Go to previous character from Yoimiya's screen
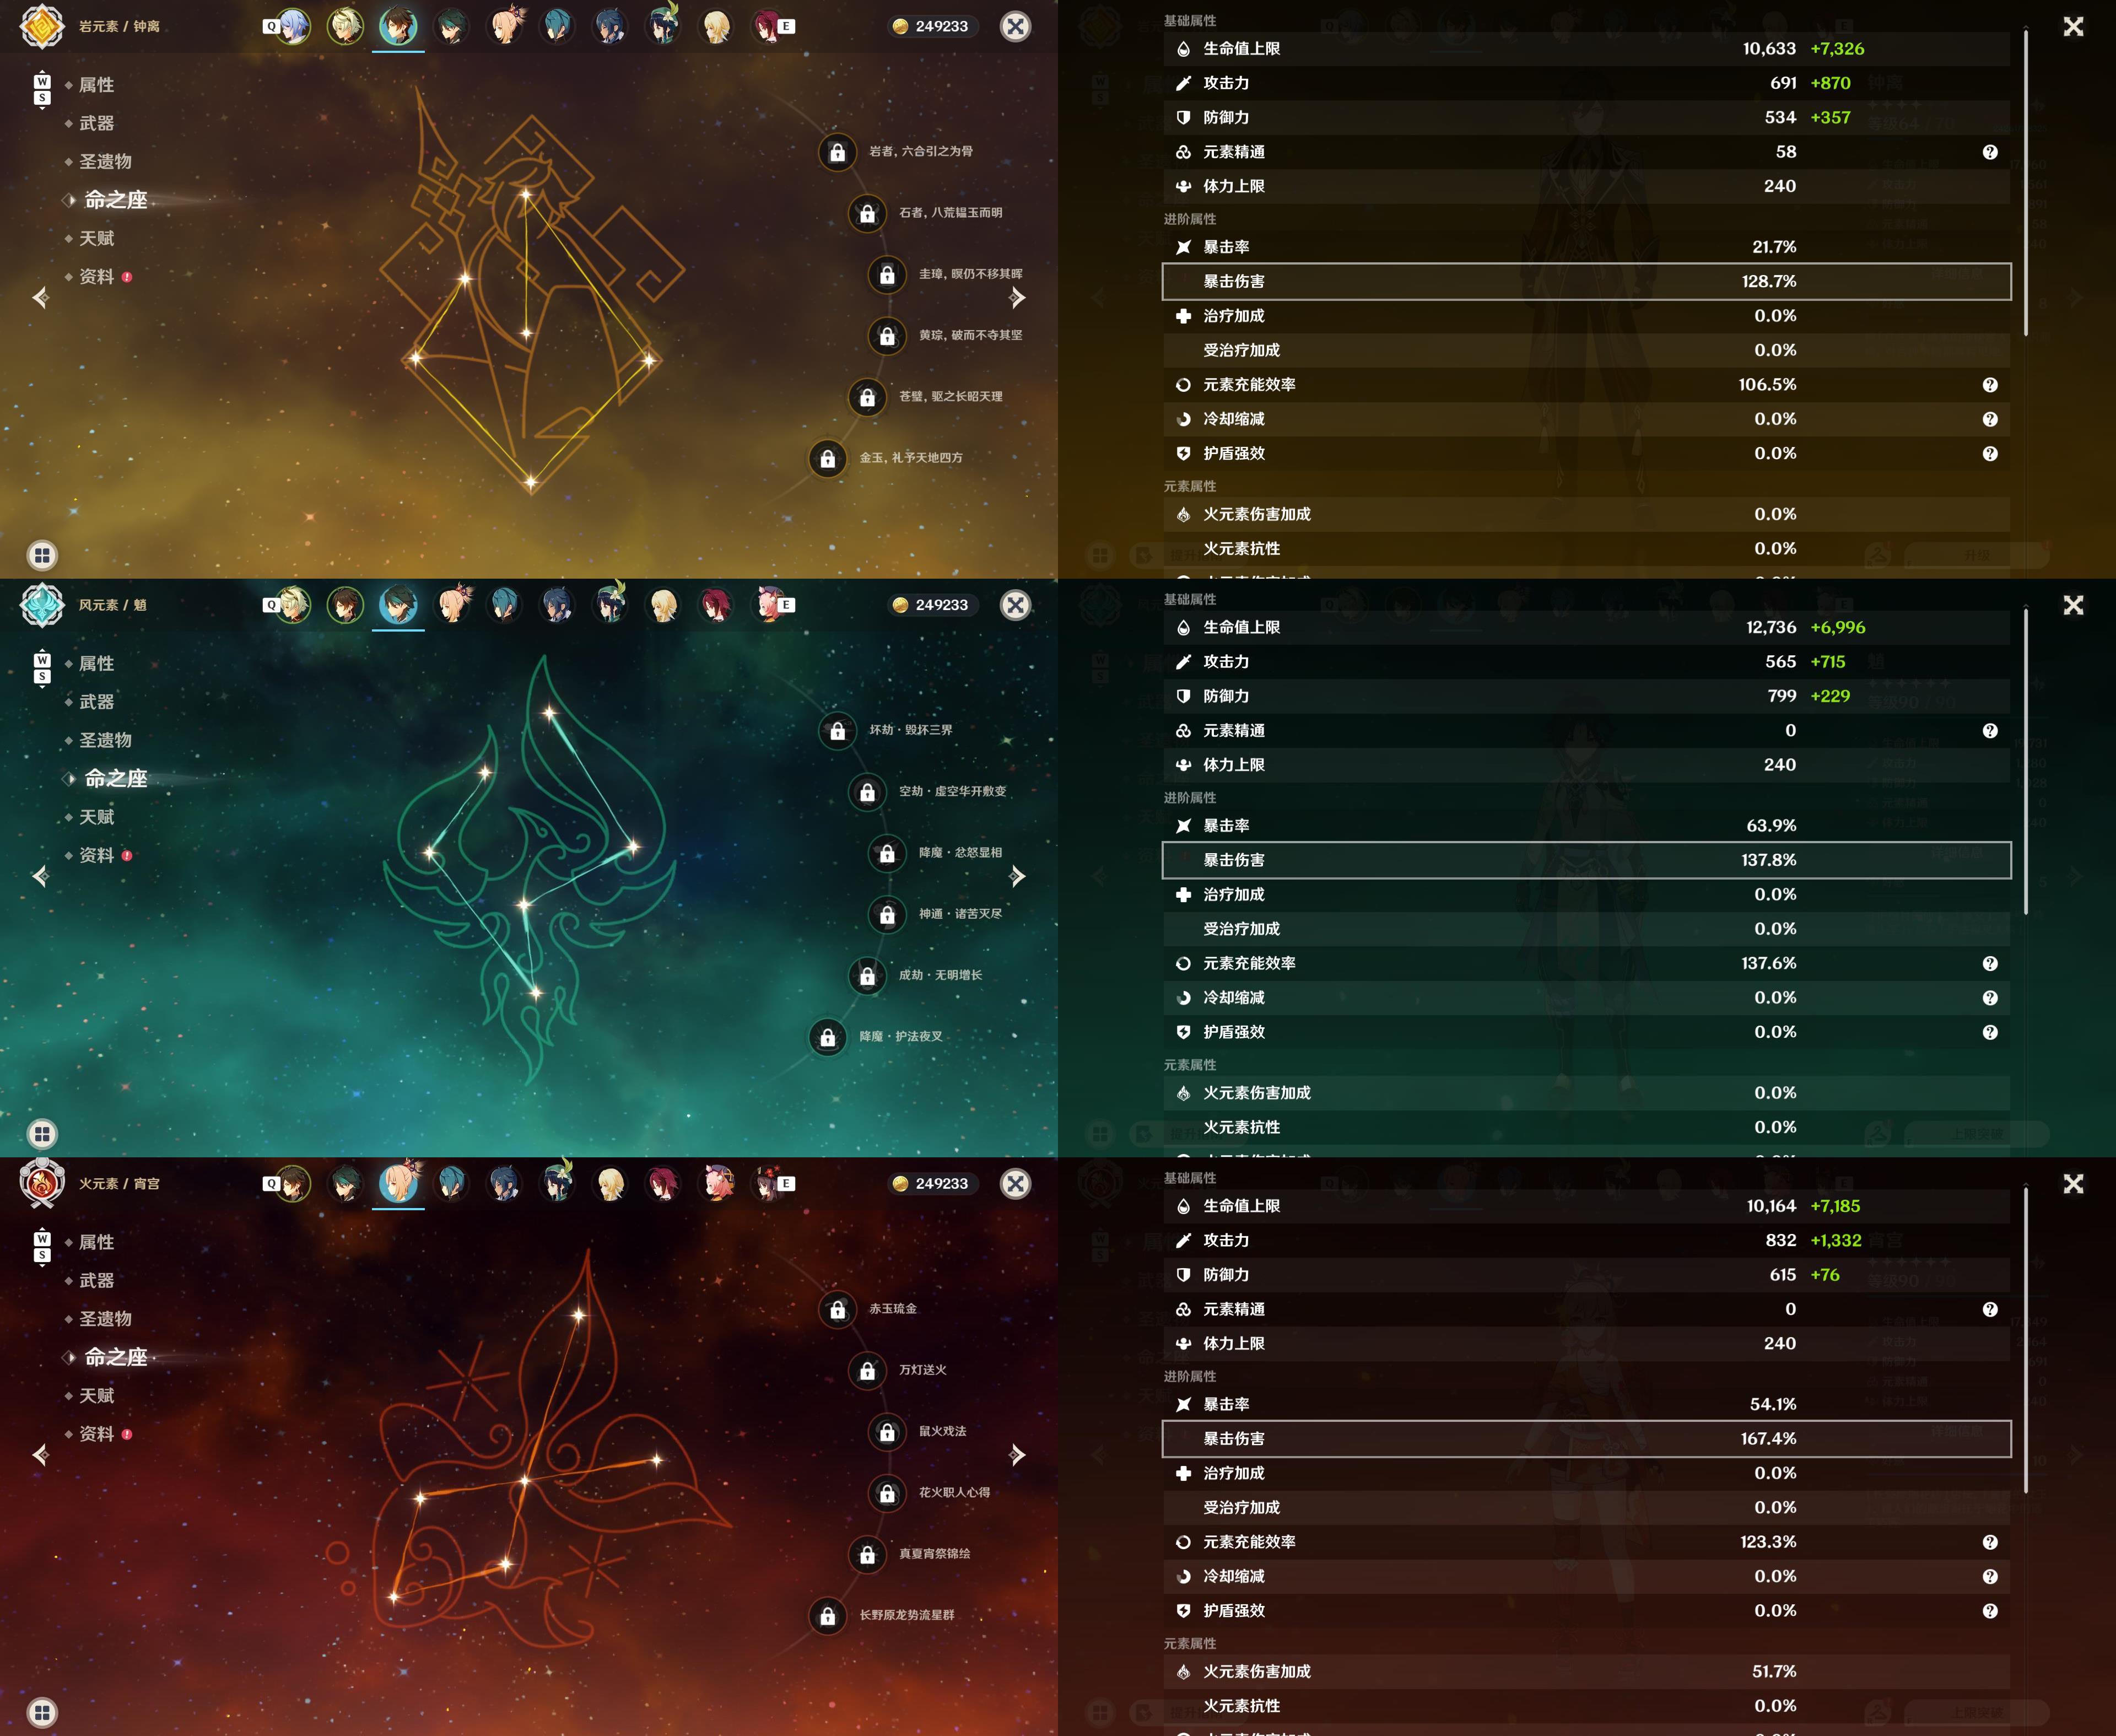2116x1736 pixels. click(40, 1455)
